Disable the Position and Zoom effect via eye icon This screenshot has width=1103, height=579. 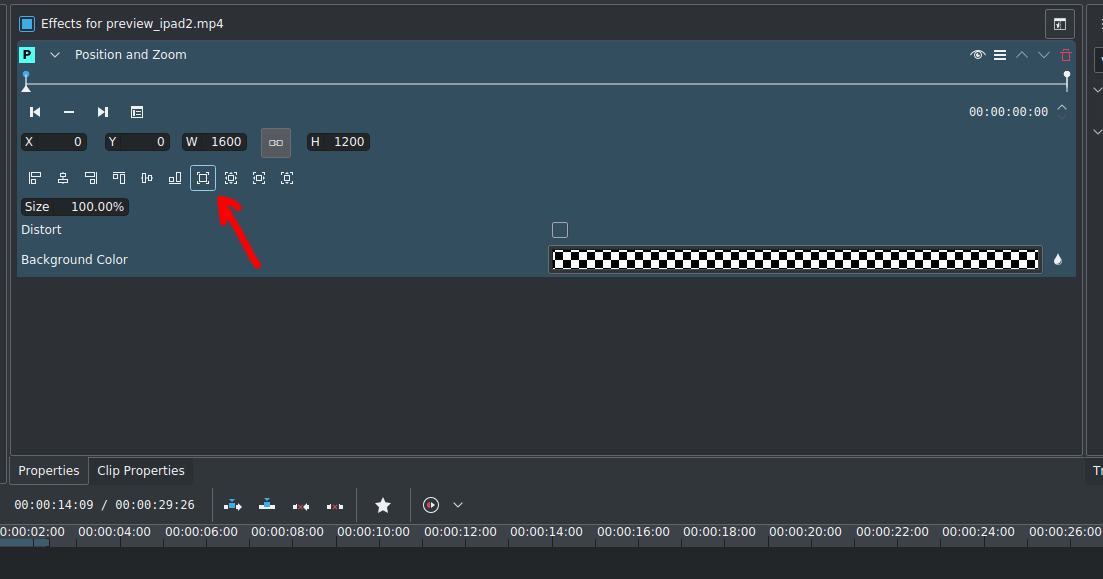(977, 55)
